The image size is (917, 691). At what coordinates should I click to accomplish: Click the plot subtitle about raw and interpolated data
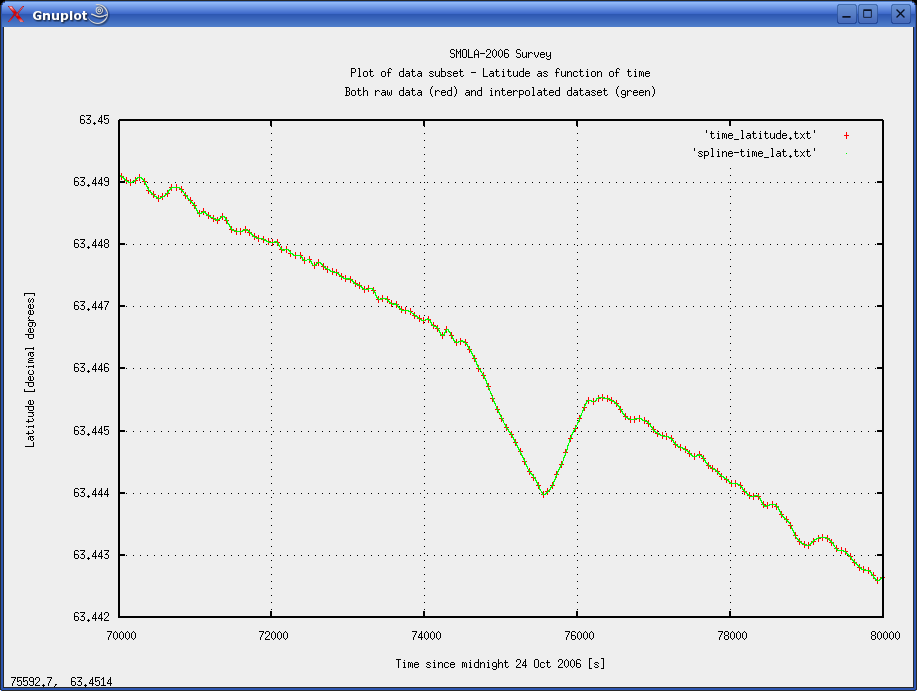[x=500, y=92]
